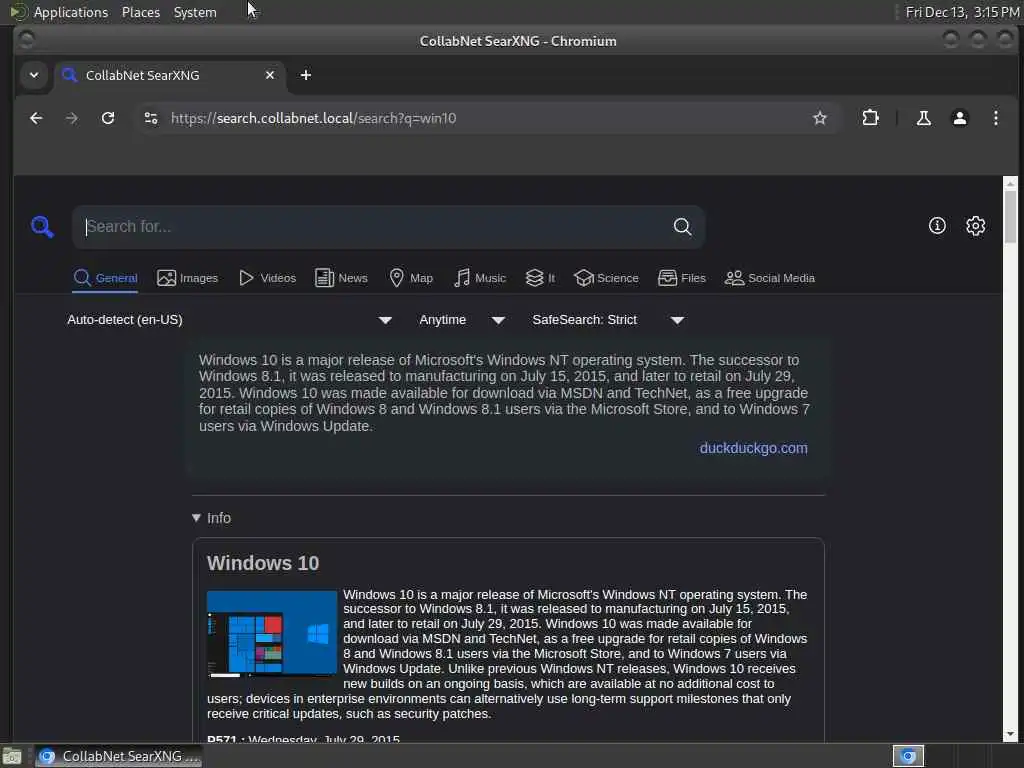Open the Anytime time range dropdown
The width and height of the screenshot is (1024, 768).
coord(462,320)
